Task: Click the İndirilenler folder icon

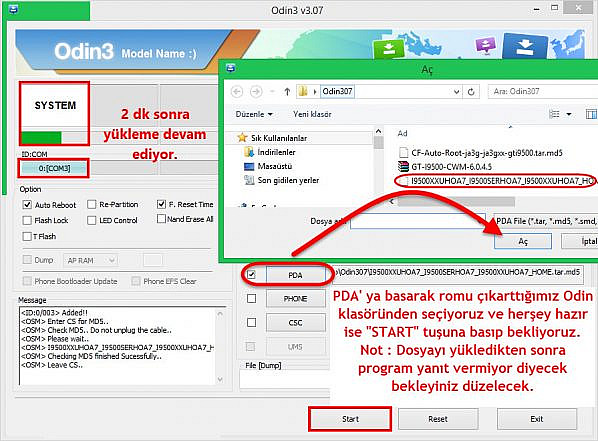Action: (249, 152)
